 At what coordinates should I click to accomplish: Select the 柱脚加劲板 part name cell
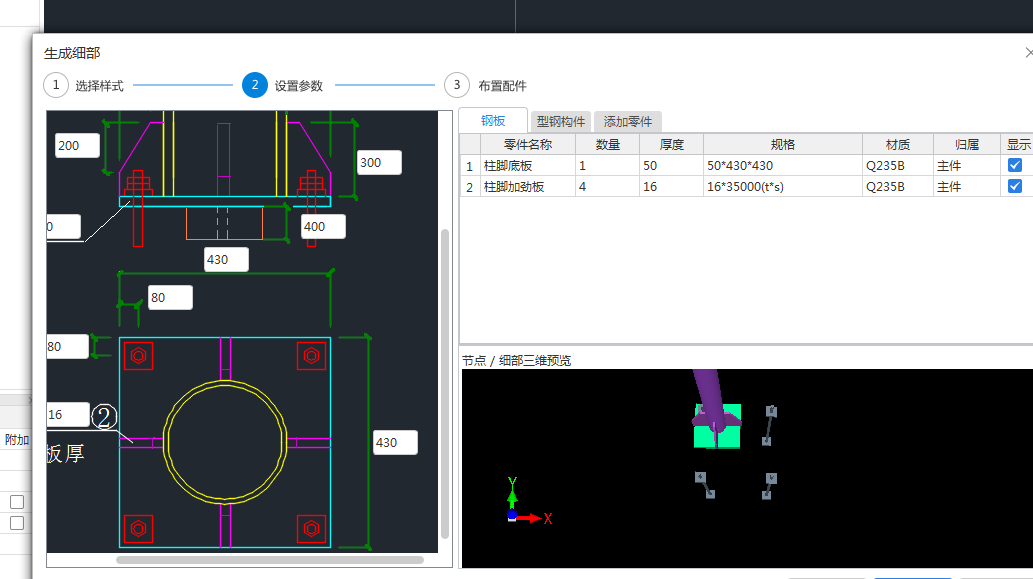coord(528,186)
